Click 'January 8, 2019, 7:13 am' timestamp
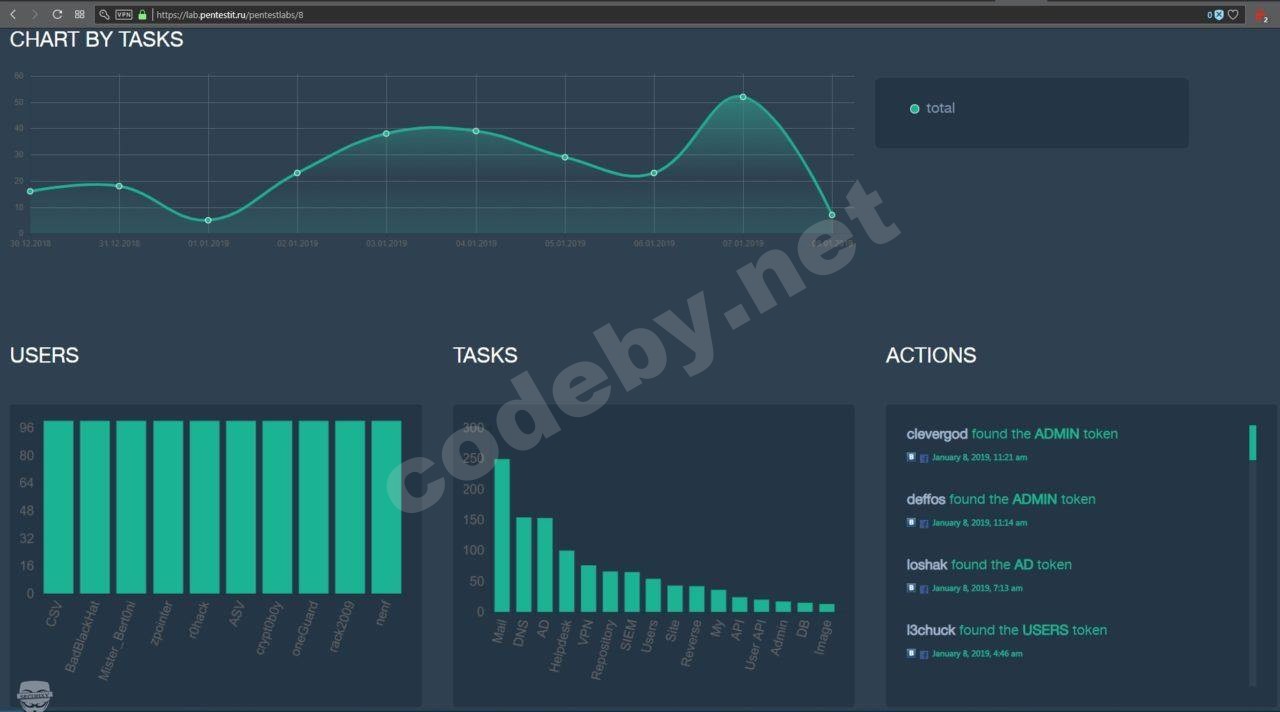The height and width of the screenshot is (712, 1280). point(977,588)
